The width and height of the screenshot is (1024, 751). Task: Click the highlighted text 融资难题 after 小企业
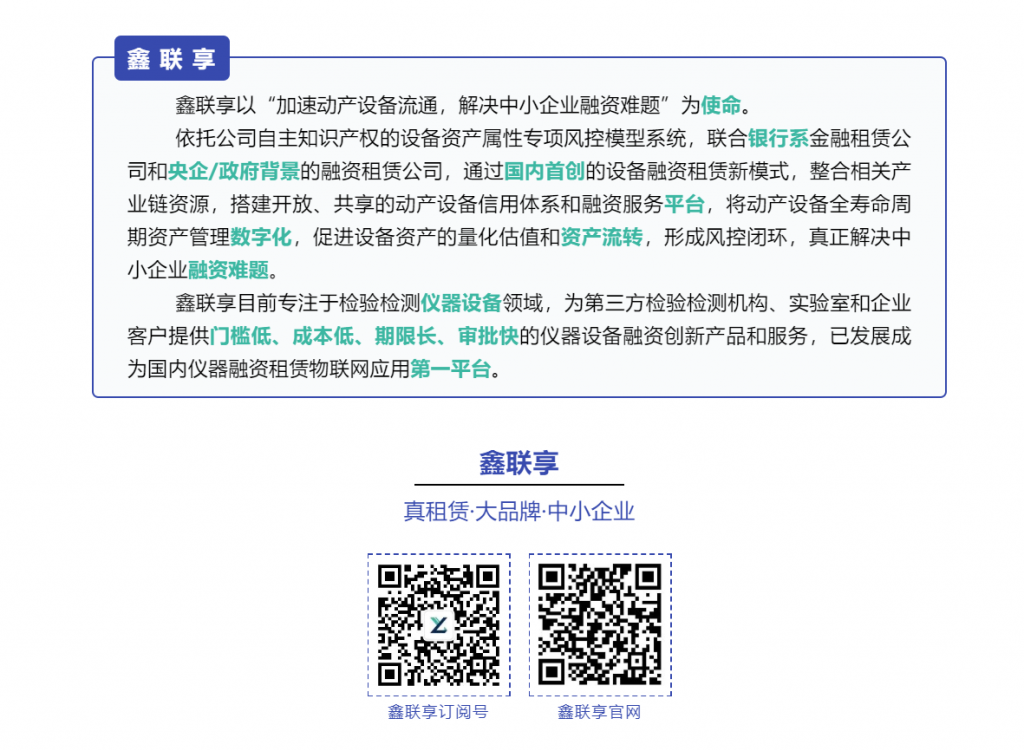[229, 270]
